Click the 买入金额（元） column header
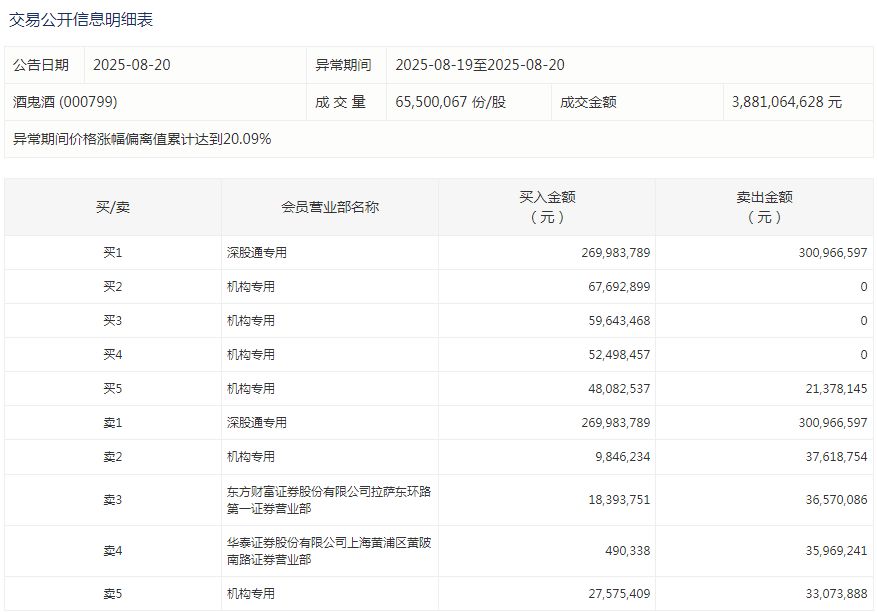This screenshot has height=612, width=877. tap(547, 207)
